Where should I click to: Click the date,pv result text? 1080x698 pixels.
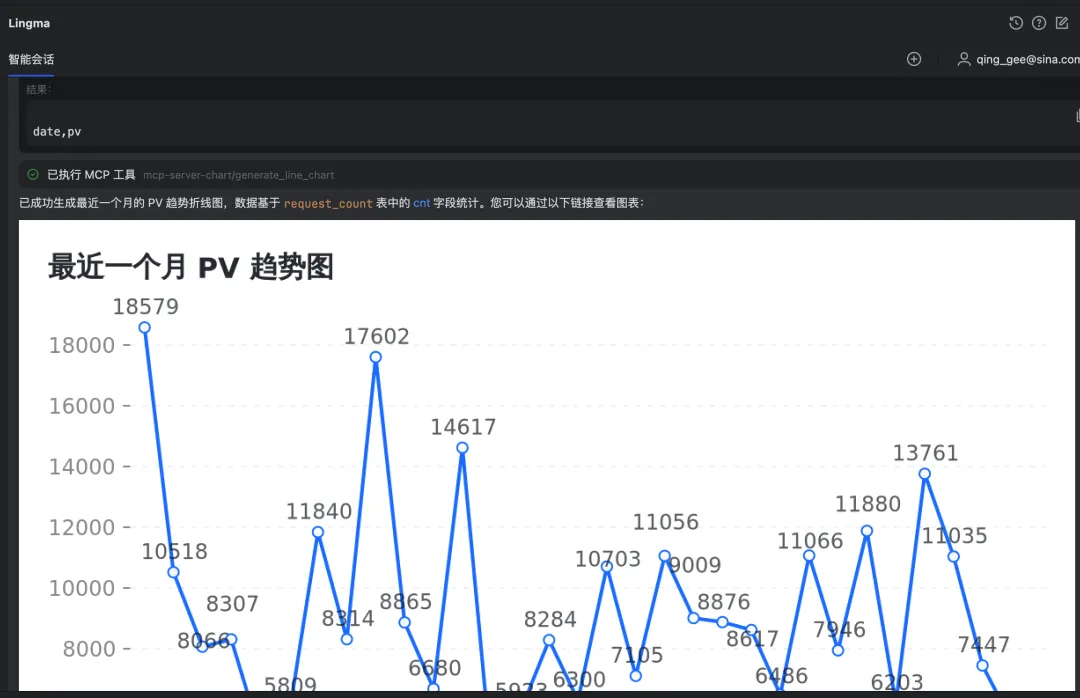coord(56,132)
